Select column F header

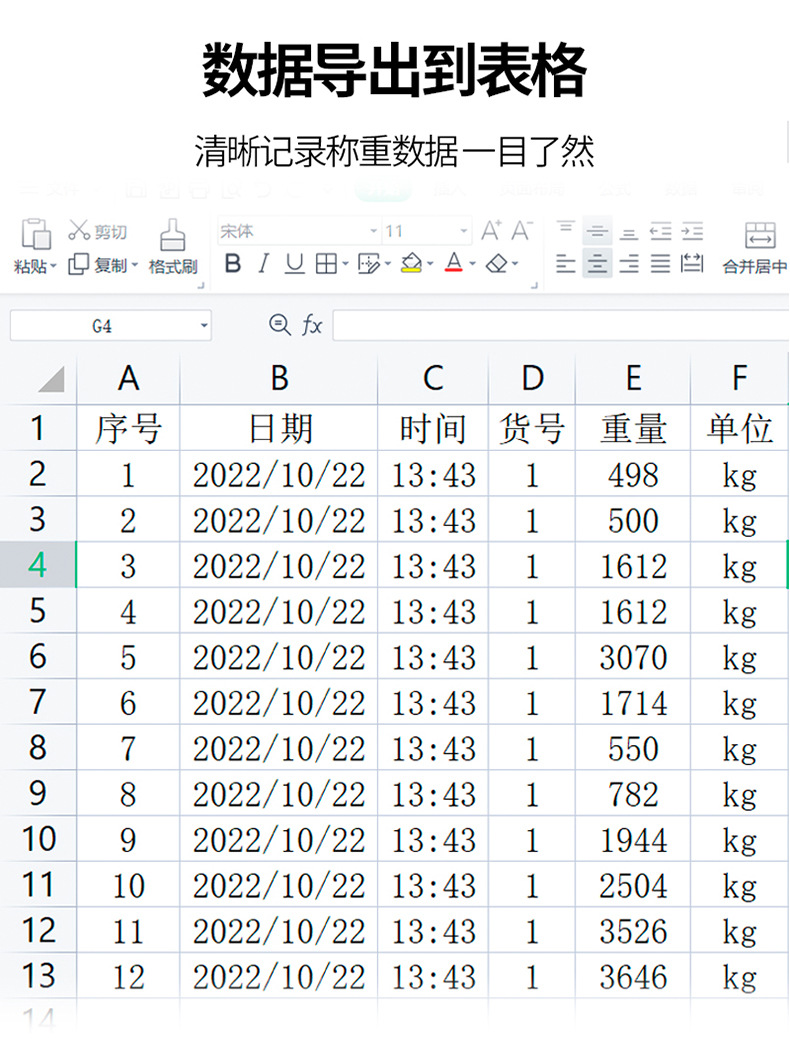[740, 378]
